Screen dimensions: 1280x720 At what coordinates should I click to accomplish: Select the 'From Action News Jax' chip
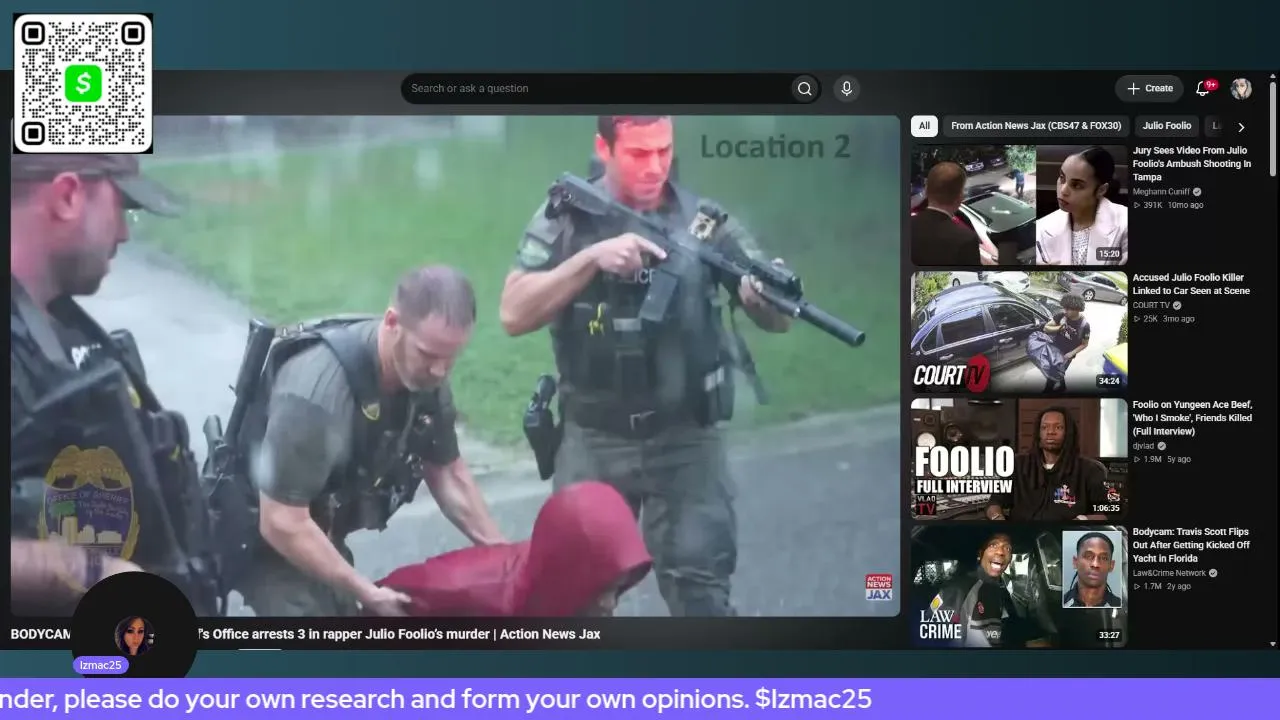click(x=1036, y=126)
